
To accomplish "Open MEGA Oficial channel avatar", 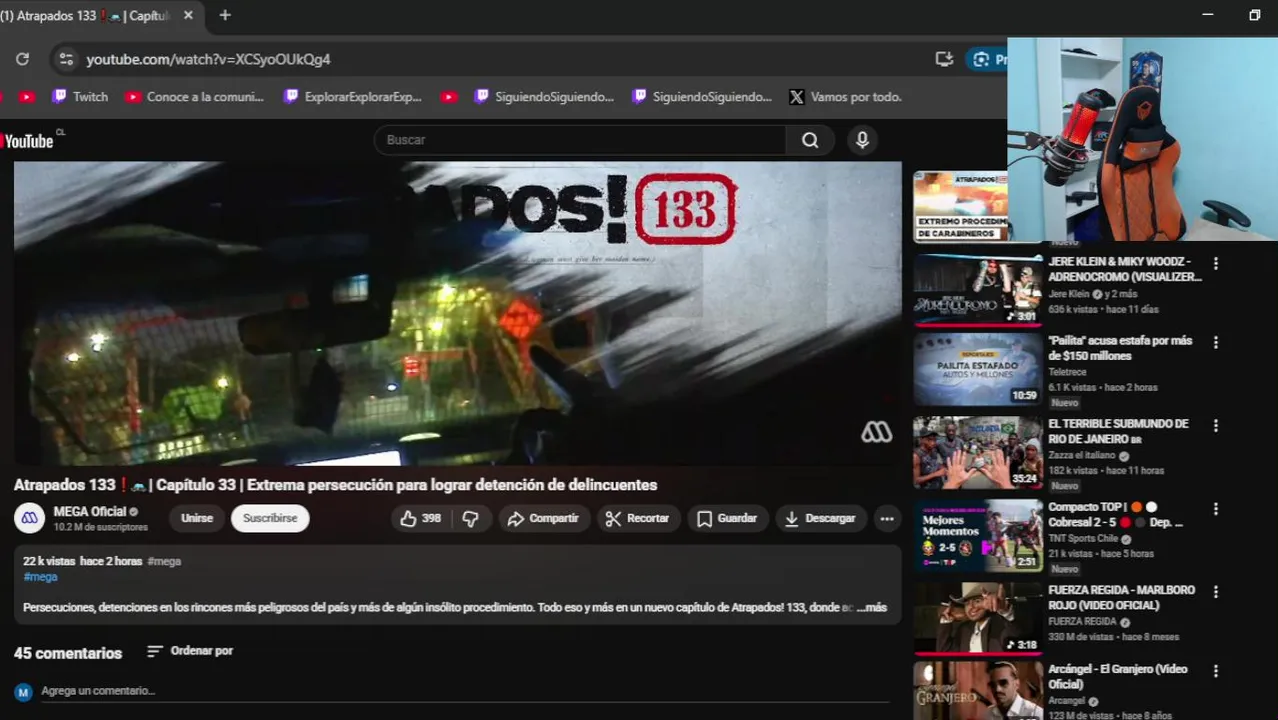I will click(x=30, y=518).
